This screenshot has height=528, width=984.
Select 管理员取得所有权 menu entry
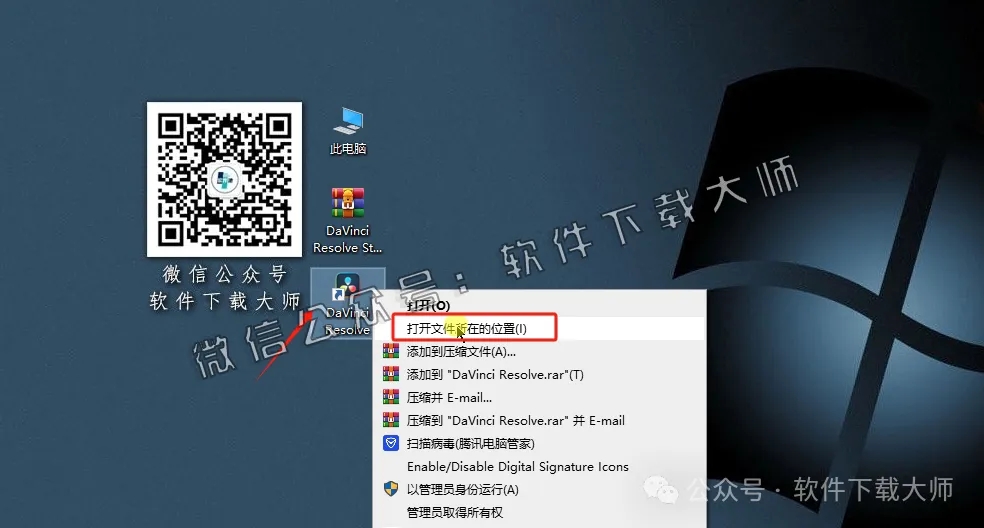(454, 512)
